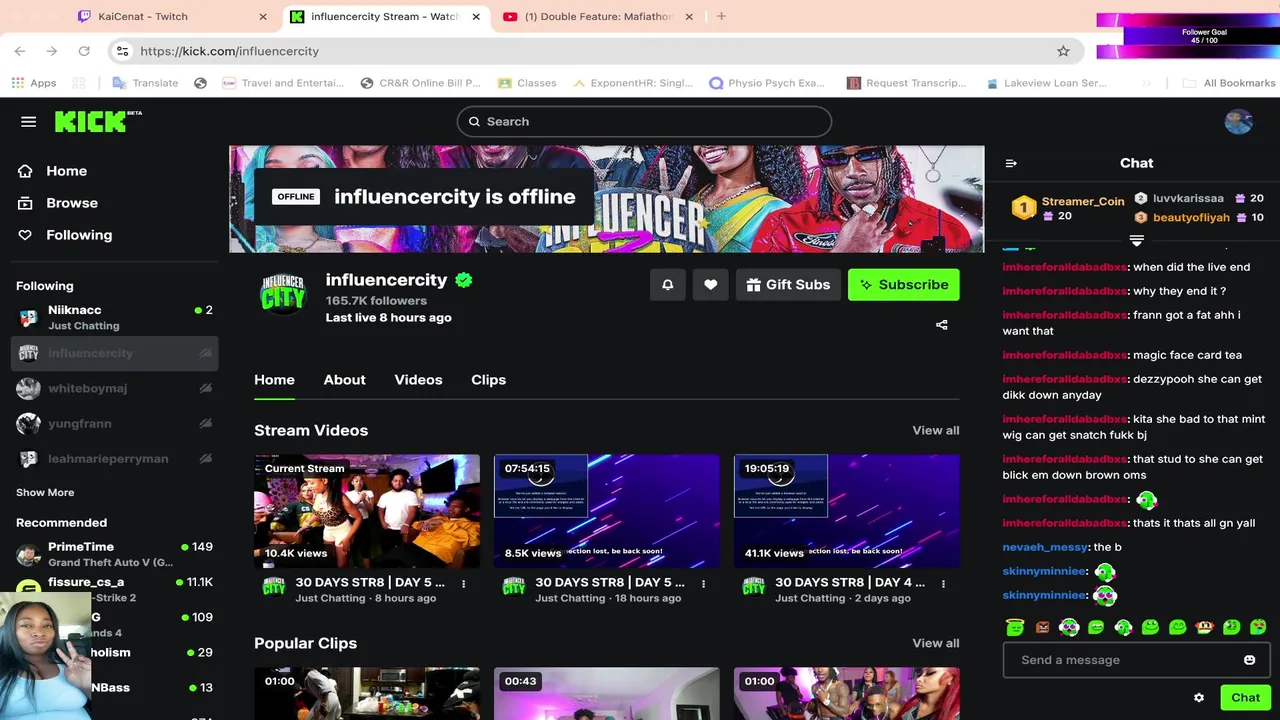This screenshot has height=720, width=1280.
Task: Reload the browser page
Action: 84,51
